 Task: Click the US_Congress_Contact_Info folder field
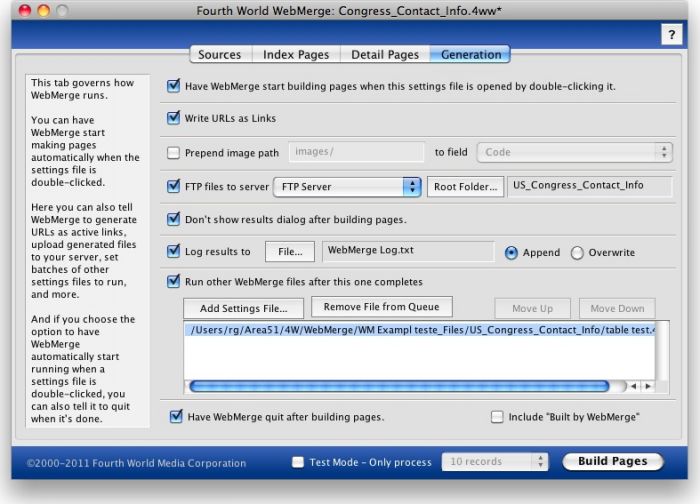click(x=589, y=186)
